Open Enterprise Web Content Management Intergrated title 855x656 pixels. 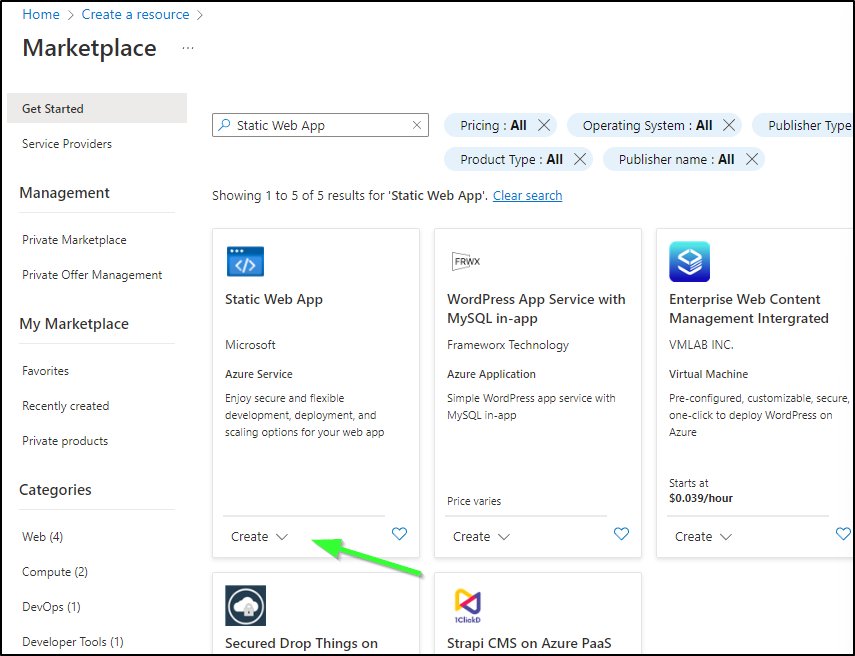coord(749,309)
